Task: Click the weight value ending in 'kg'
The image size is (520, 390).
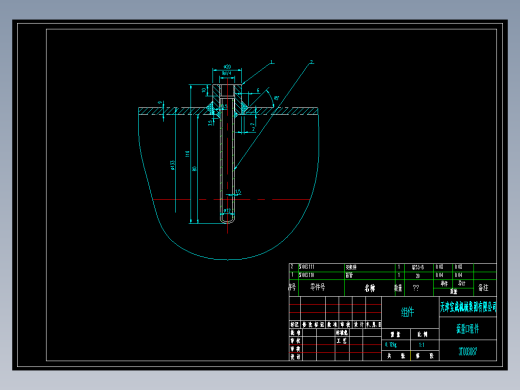Action: (391, 345)
